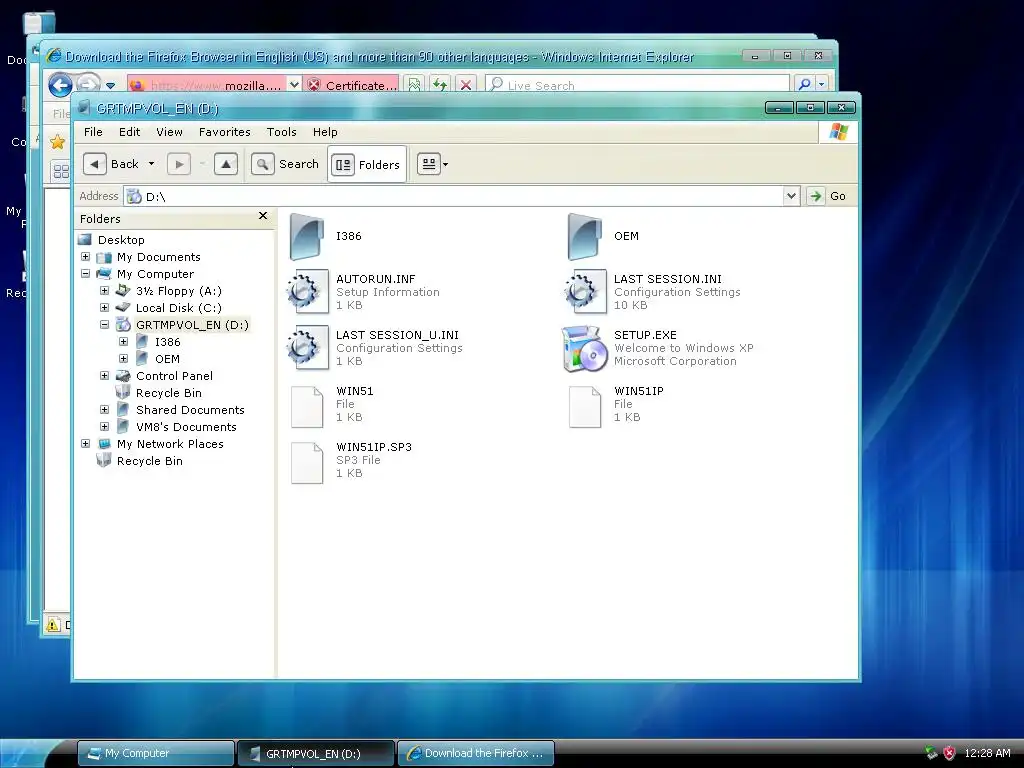Select My Network Places in tree

point(170,443)
